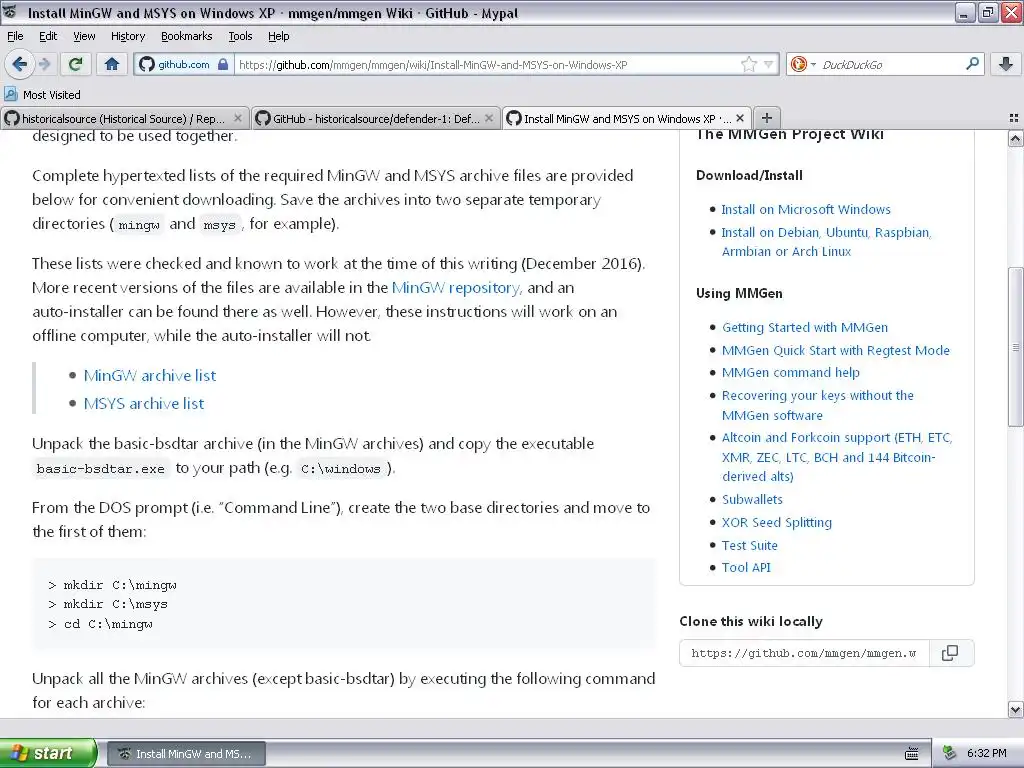The image size is (1024, 768).
Task: Switch to the historicalsource Repositories tab
Action: [x=123, y=118]
